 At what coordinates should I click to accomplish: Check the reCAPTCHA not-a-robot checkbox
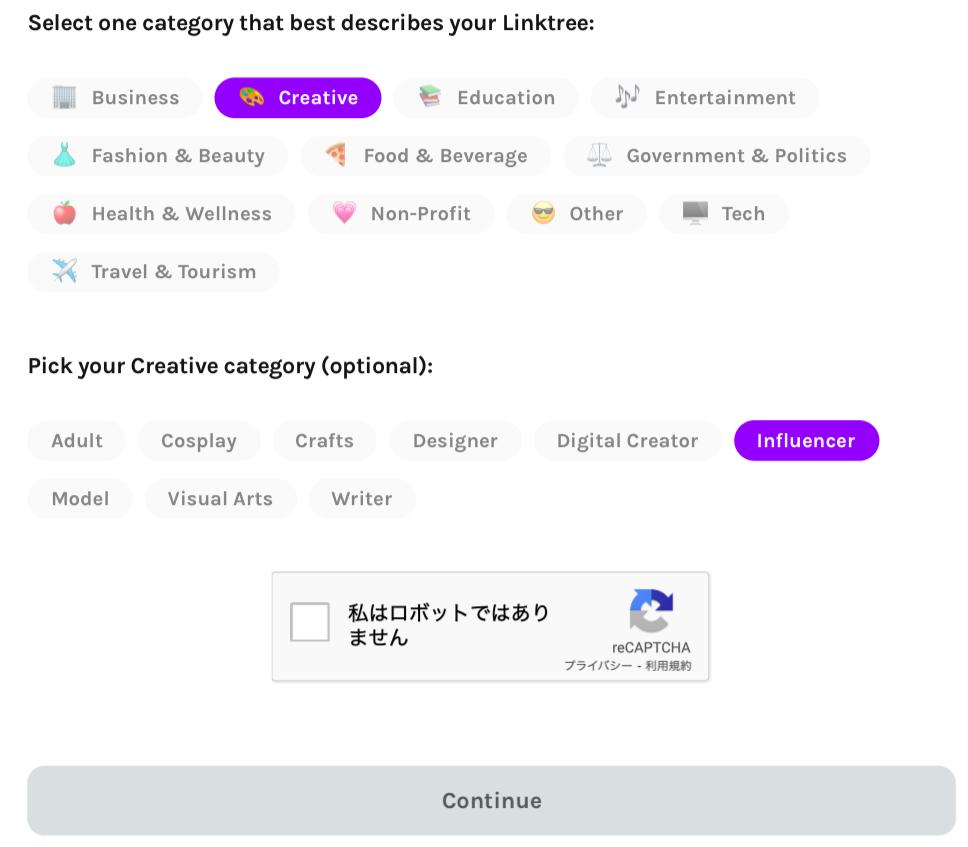pos(310,622)
